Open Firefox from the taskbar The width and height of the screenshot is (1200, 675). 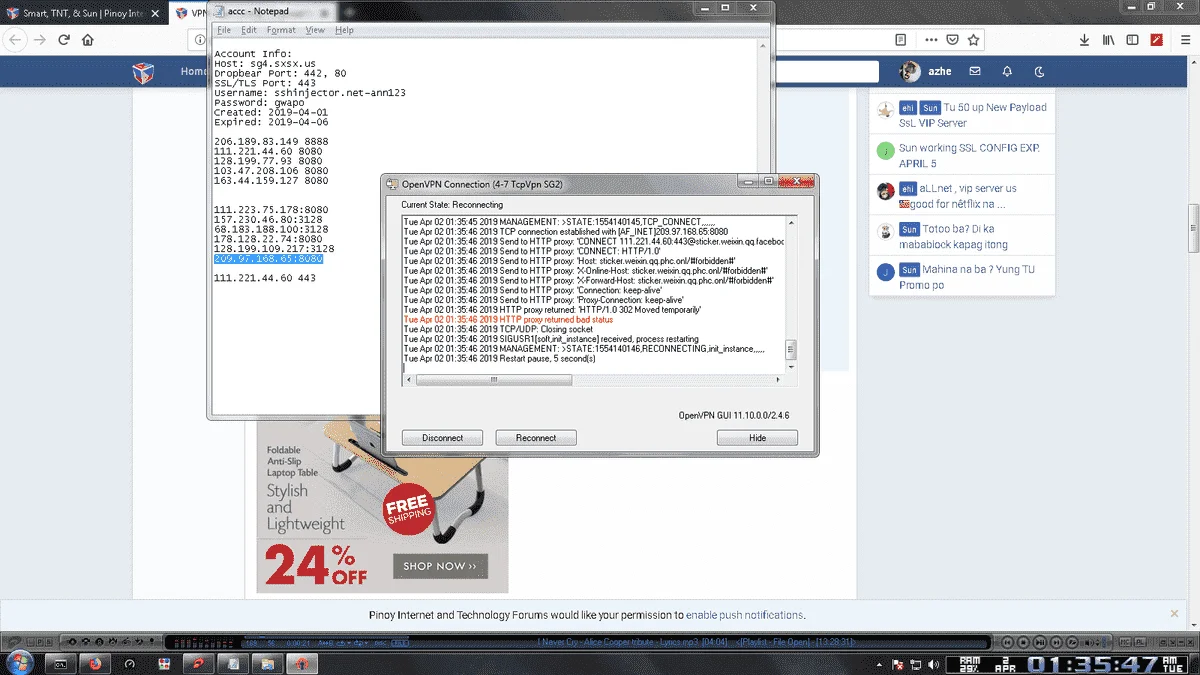tap(95, 663)
